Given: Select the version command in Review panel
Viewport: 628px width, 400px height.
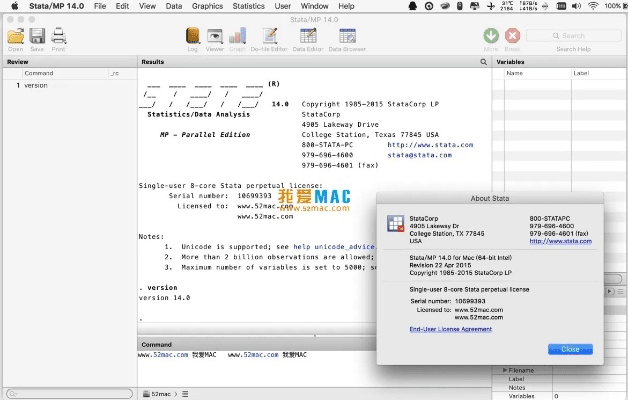Looking at the screenshot, I should [x=36, y=85].
